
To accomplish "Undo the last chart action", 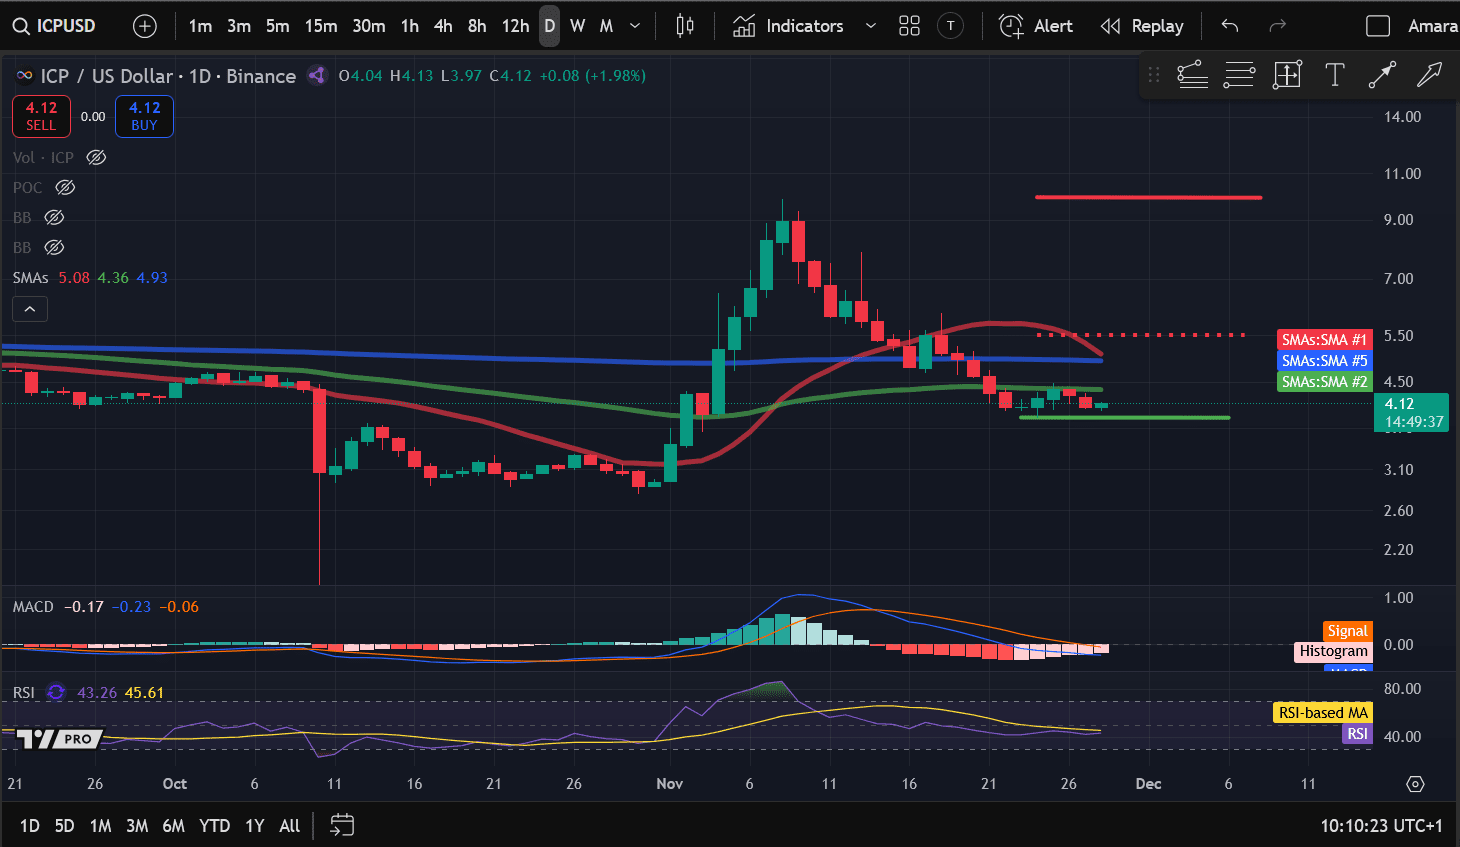I will (1230, 26).
